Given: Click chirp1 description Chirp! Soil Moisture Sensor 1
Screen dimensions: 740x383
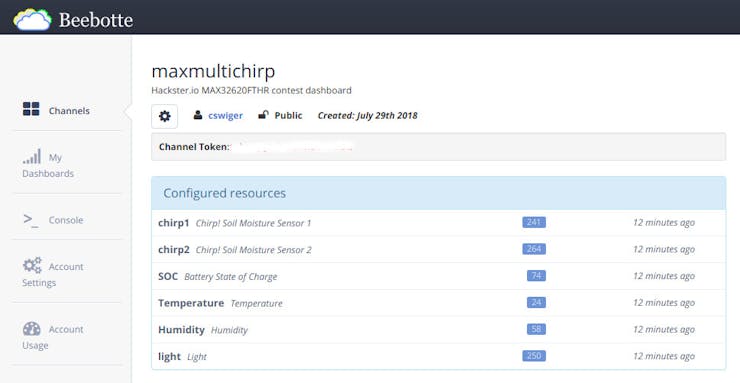Looking at the screenshot, I should 253,223.
